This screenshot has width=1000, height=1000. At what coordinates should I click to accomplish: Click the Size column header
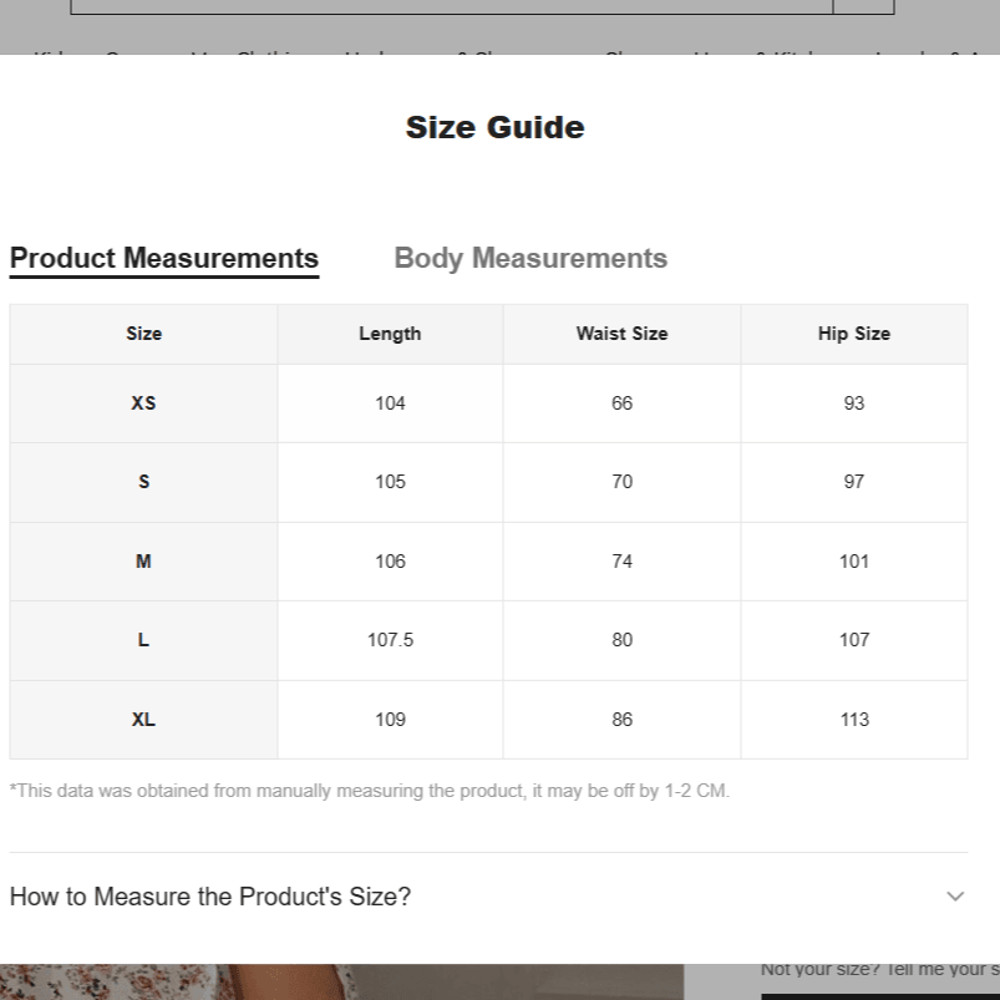click(x=143, y=334)
